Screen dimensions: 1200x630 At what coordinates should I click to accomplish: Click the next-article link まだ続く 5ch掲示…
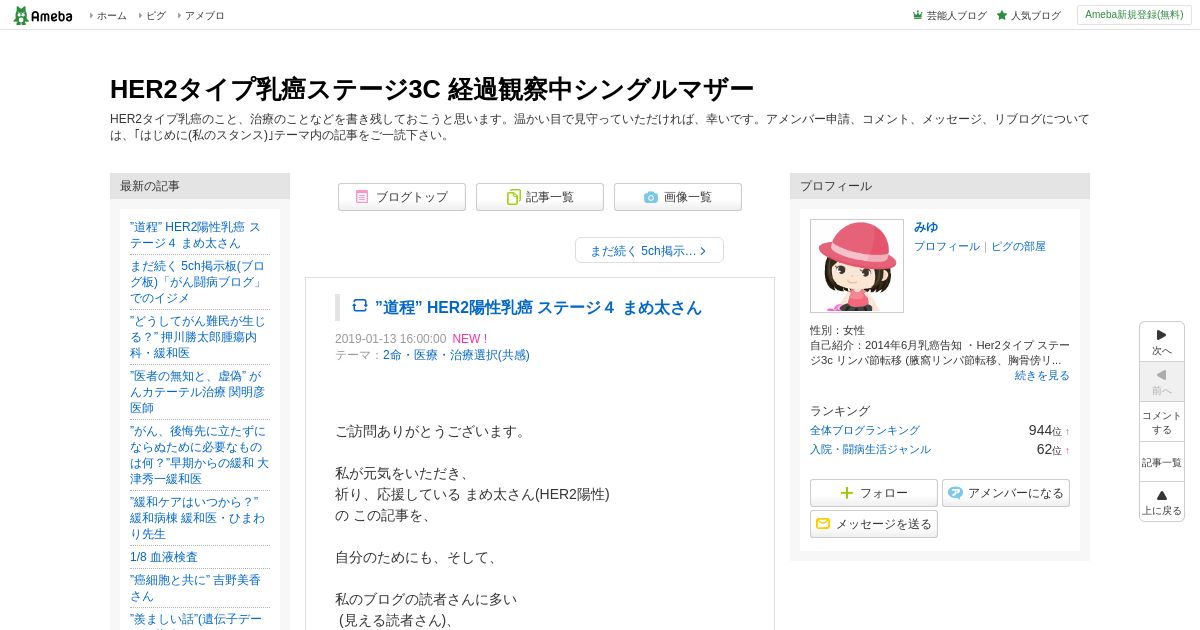[649, 250]
